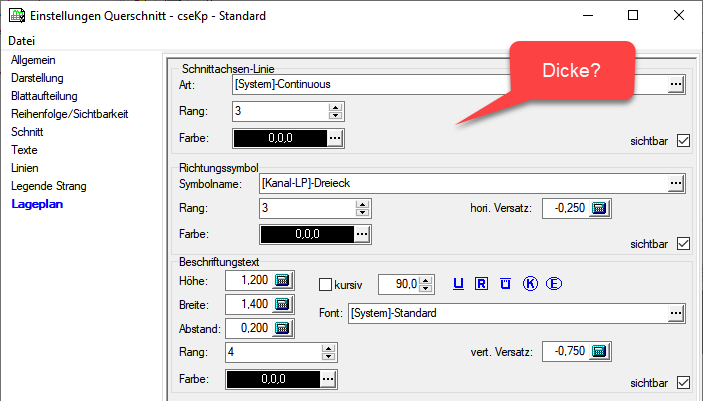
Task: Open Symbolname browse button for Dreieck
Action: 677,184
